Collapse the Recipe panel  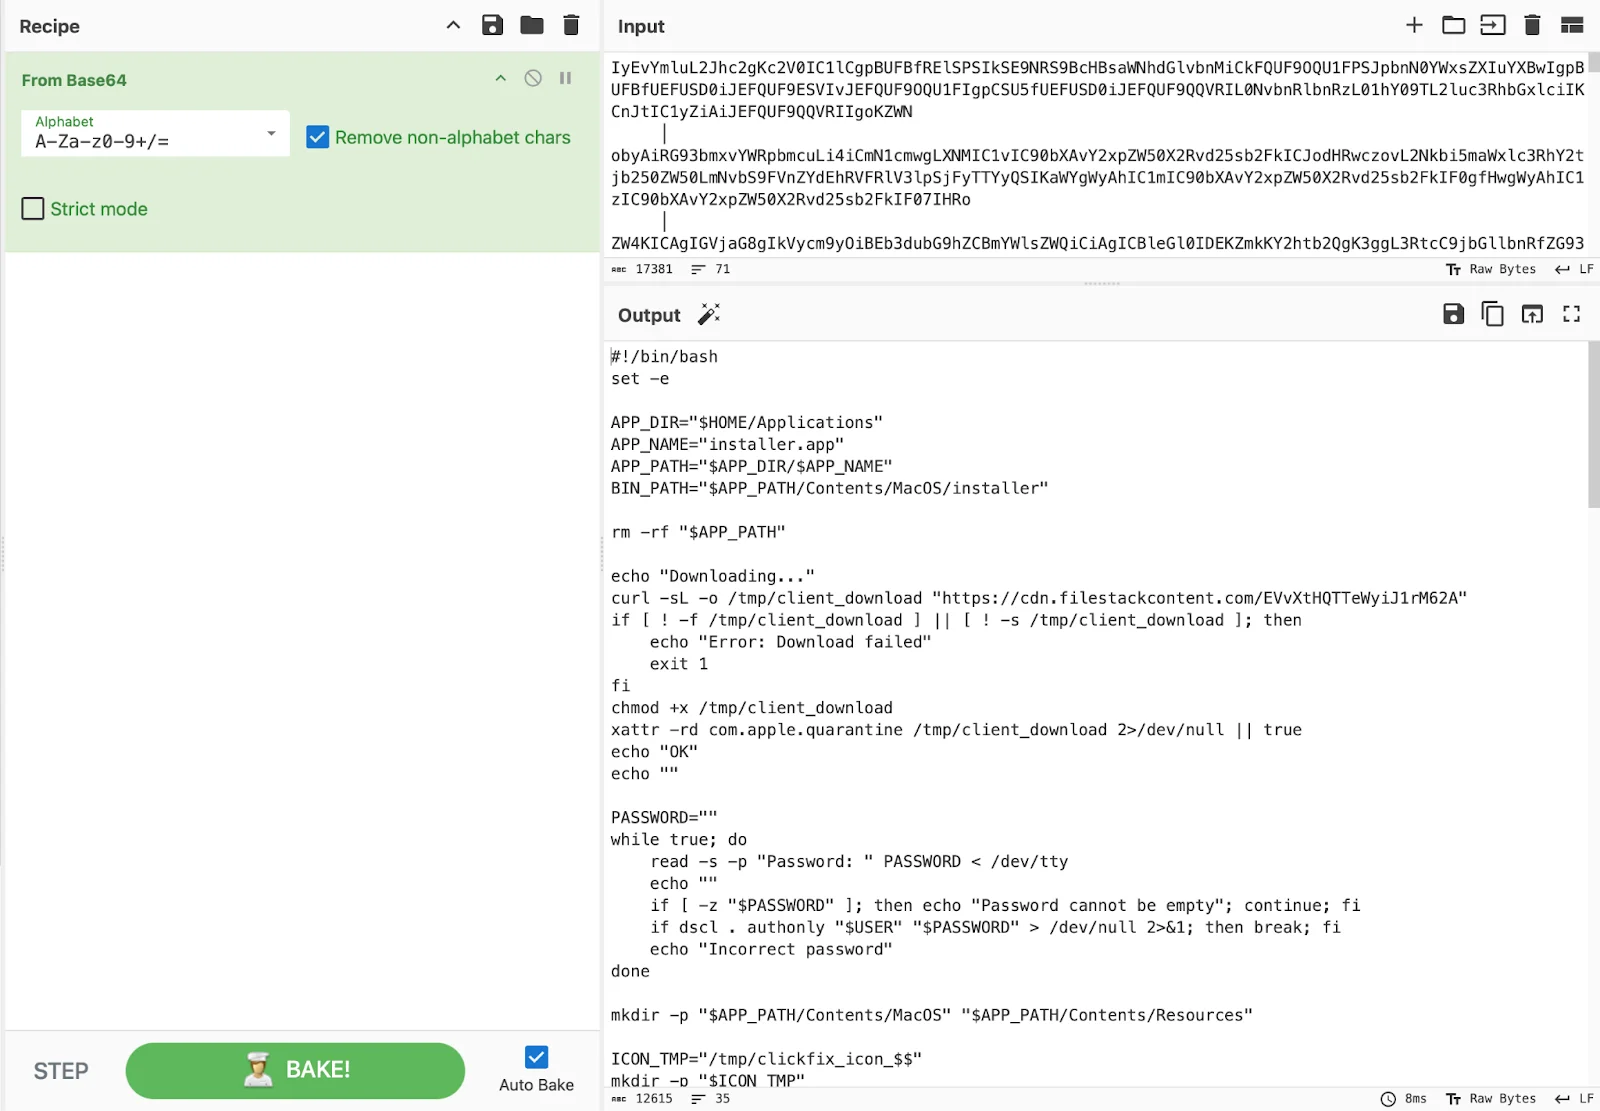pos(452,25)
